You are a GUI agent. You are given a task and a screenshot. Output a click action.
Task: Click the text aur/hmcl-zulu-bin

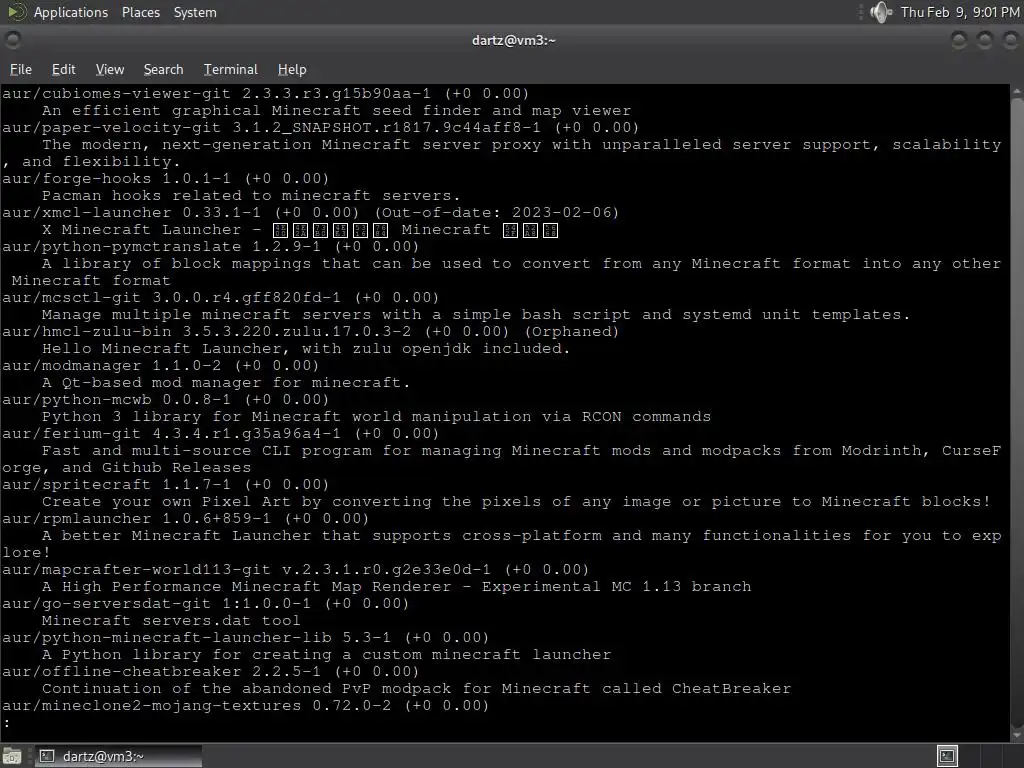pyautogui.click(x=87, y=331)
